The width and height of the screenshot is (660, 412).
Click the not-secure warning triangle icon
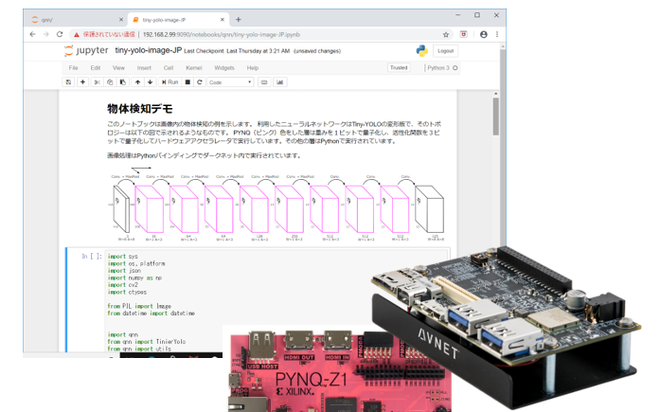coord(76,35)
